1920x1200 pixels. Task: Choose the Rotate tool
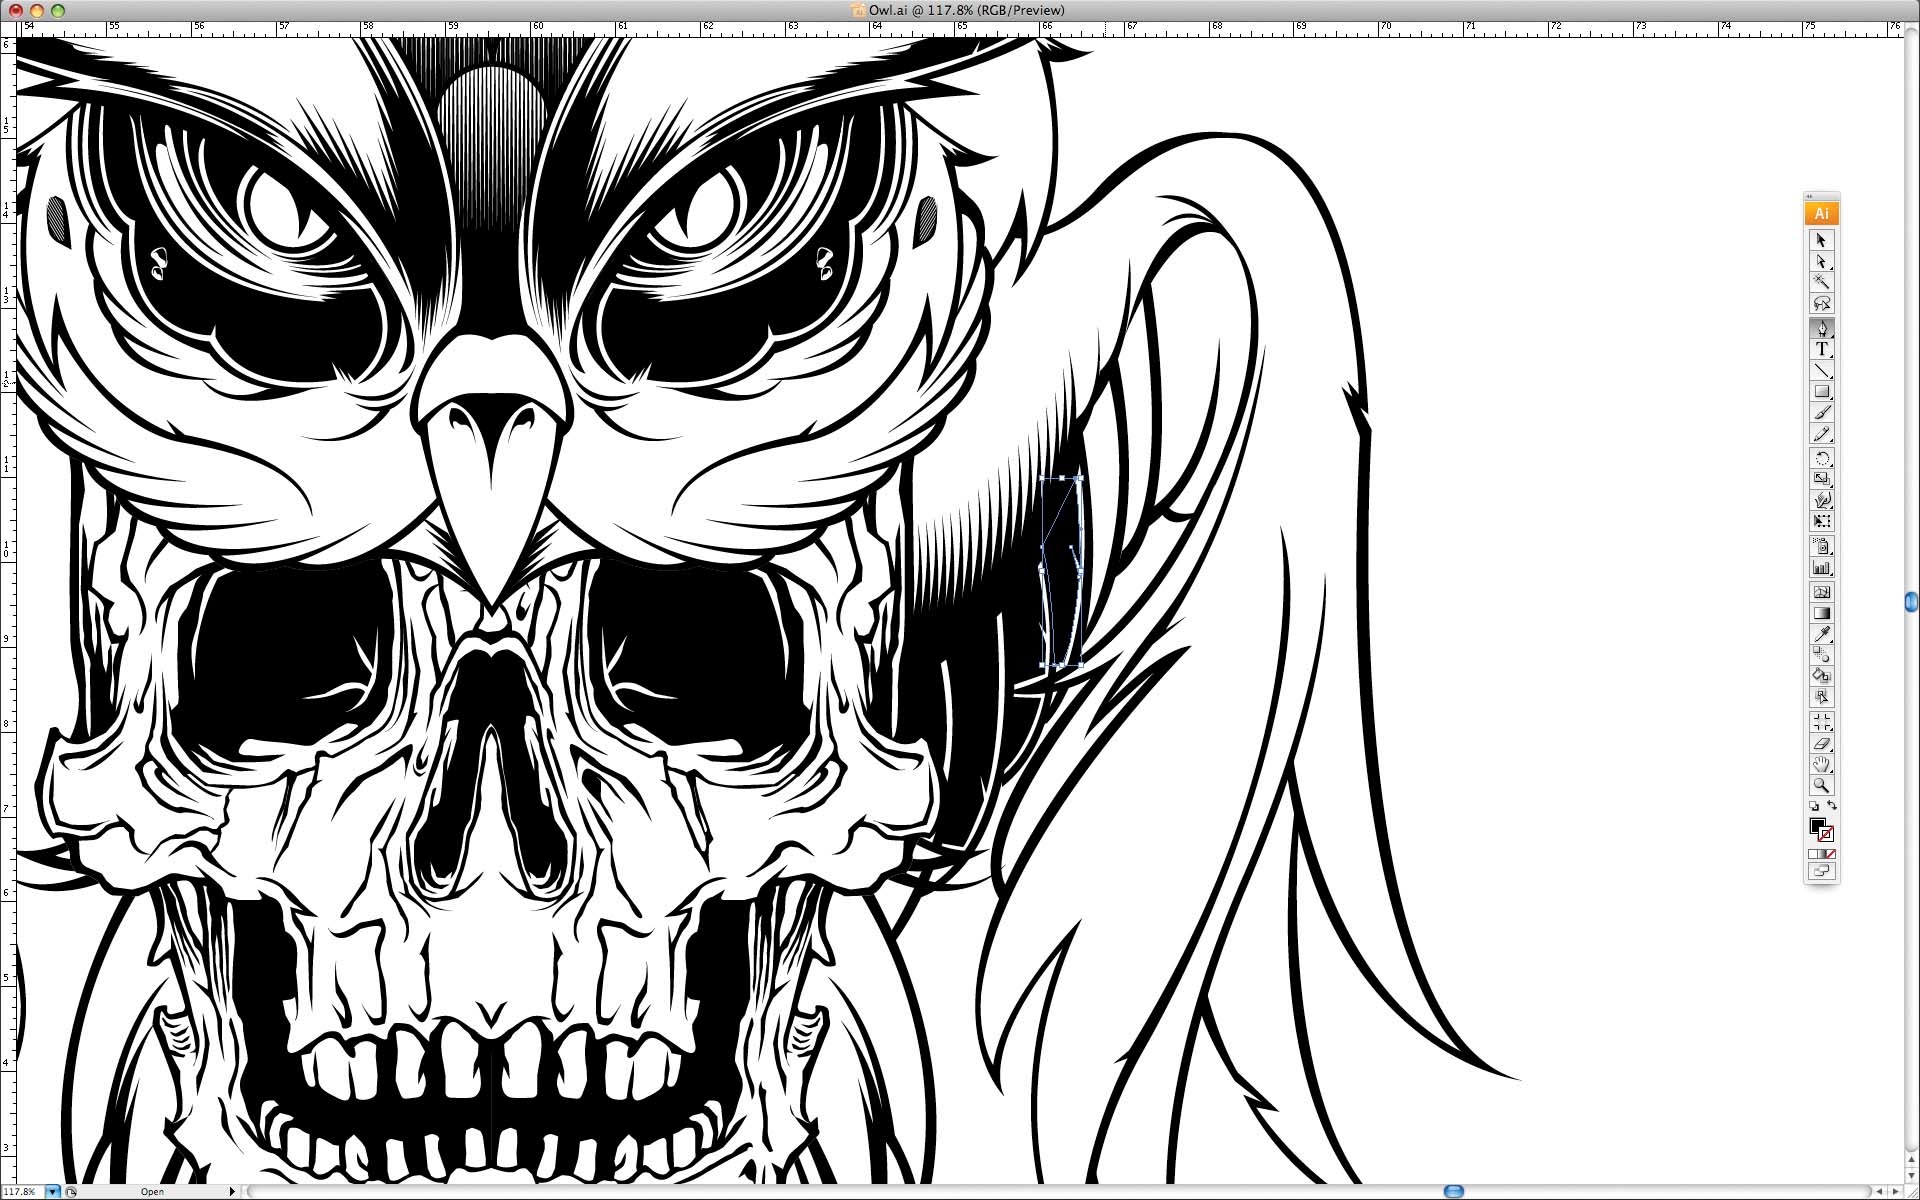tap(1821, 458)
